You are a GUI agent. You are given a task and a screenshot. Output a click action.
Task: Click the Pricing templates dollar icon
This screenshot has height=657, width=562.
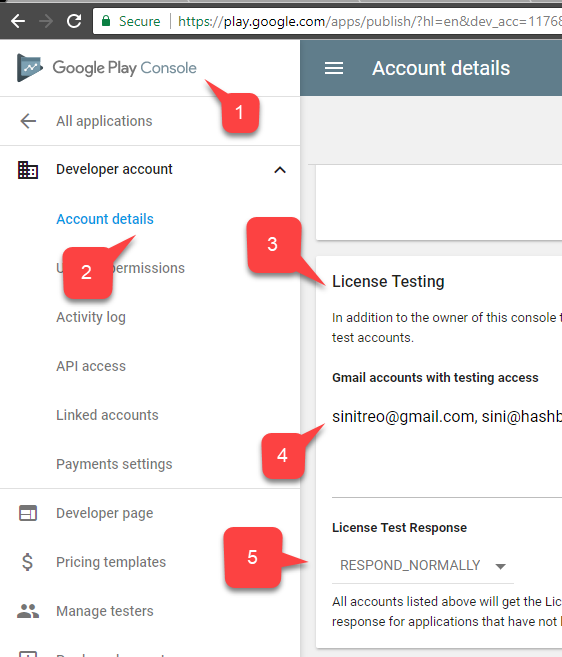click(x=27, y=562)
